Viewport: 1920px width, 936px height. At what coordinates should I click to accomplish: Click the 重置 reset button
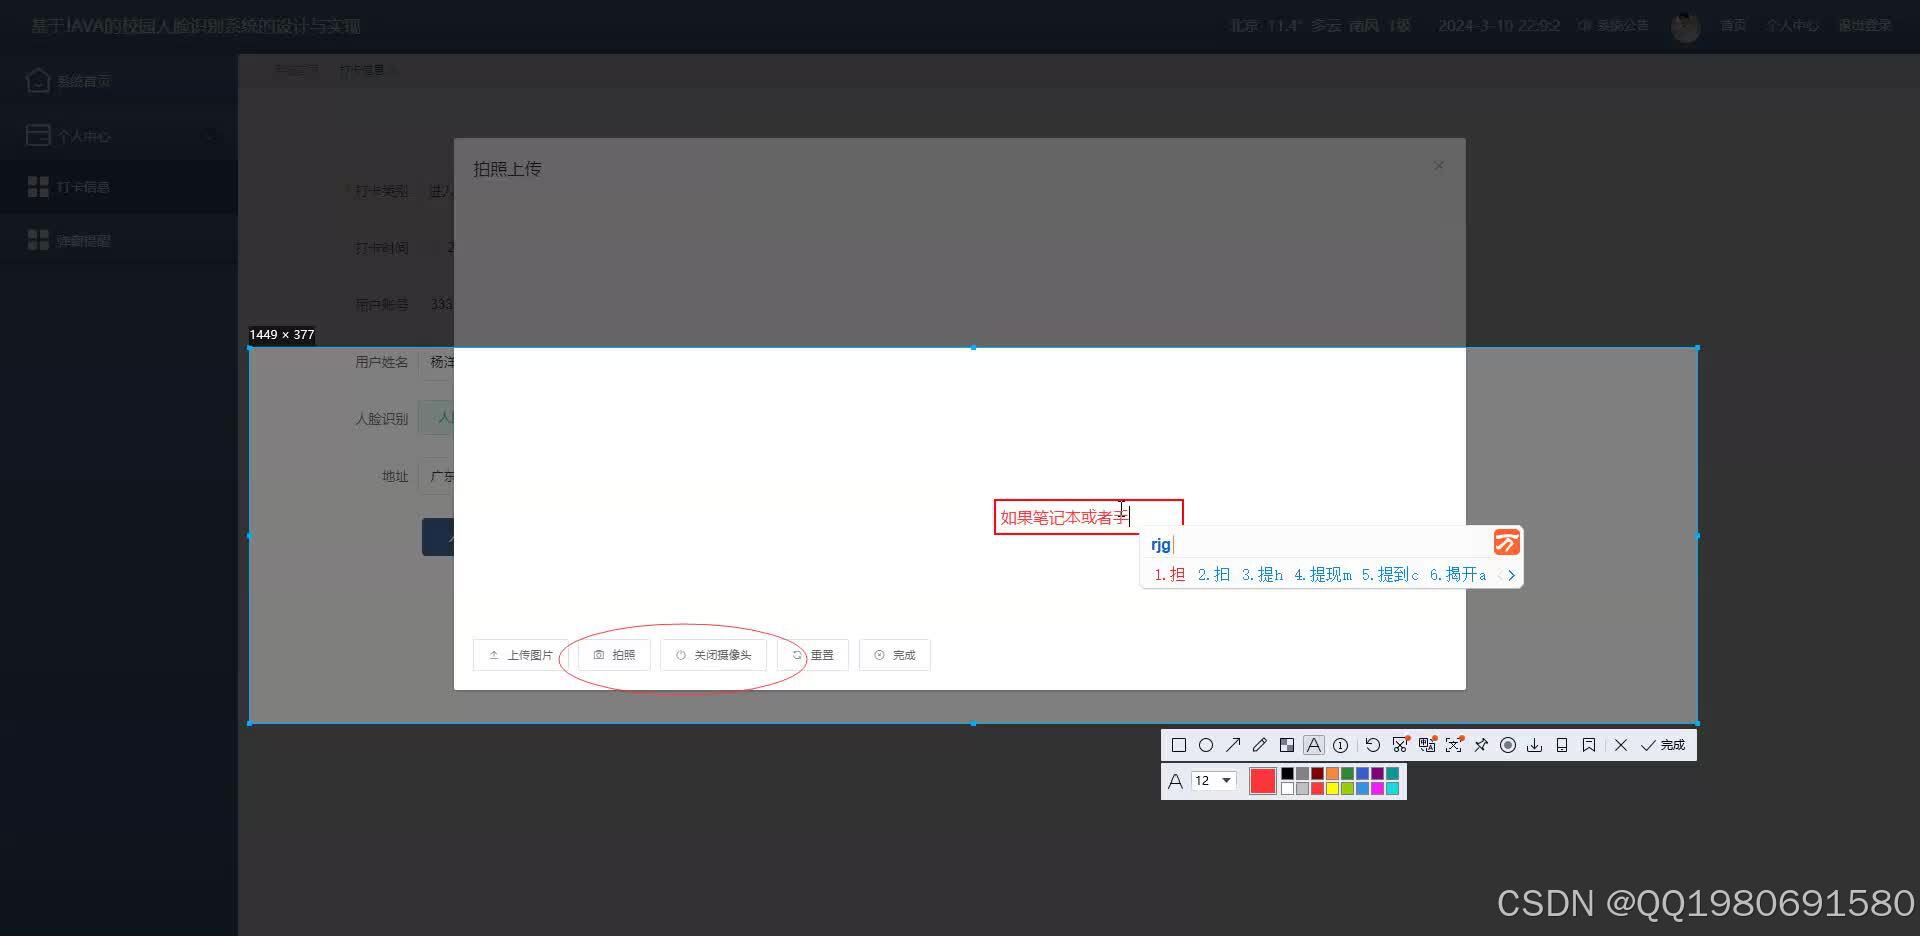(x=813, y=655)
